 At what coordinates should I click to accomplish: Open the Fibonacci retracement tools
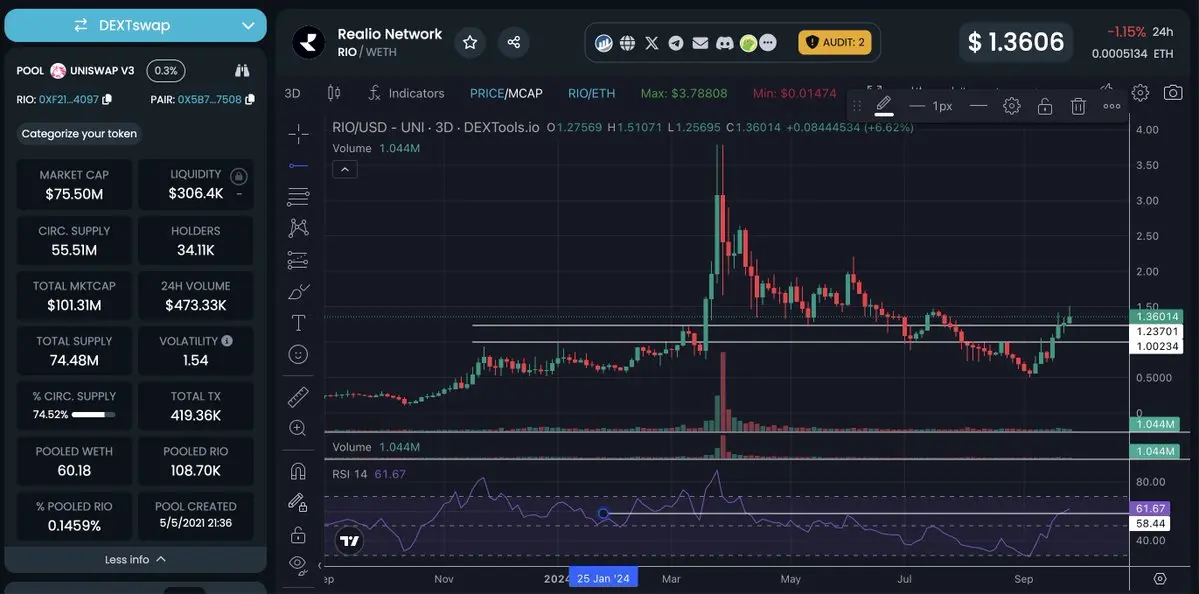298,196
